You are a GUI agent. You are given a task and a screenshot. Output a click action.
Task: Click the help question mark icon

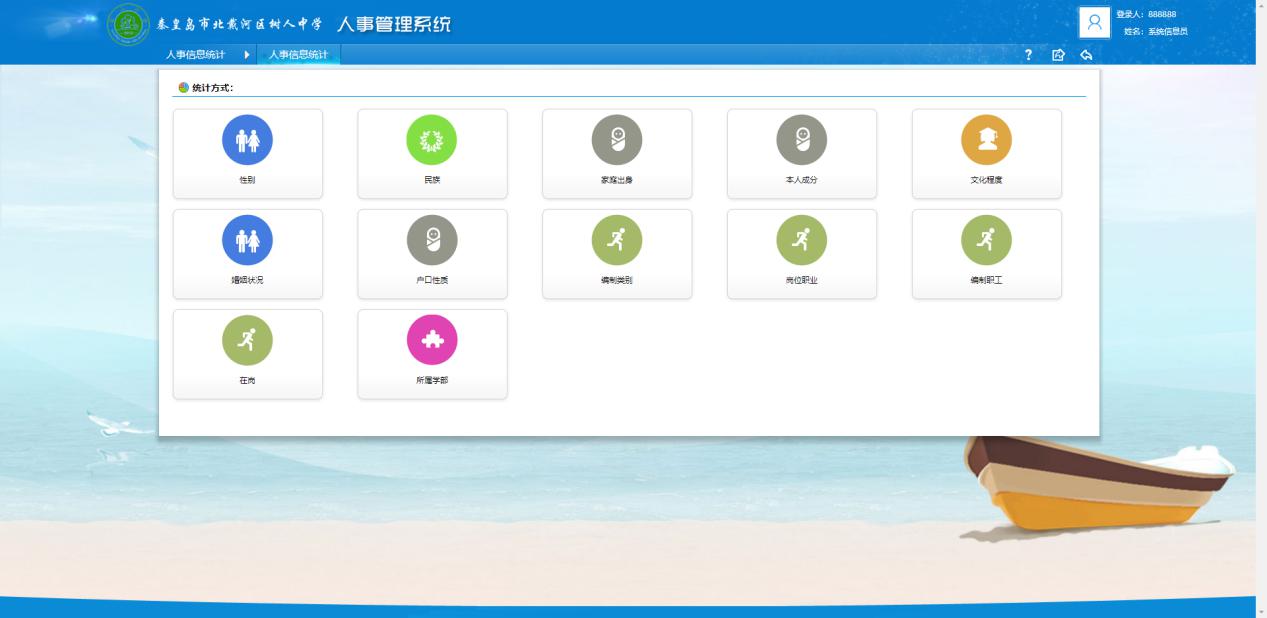tap(1029, 55)
